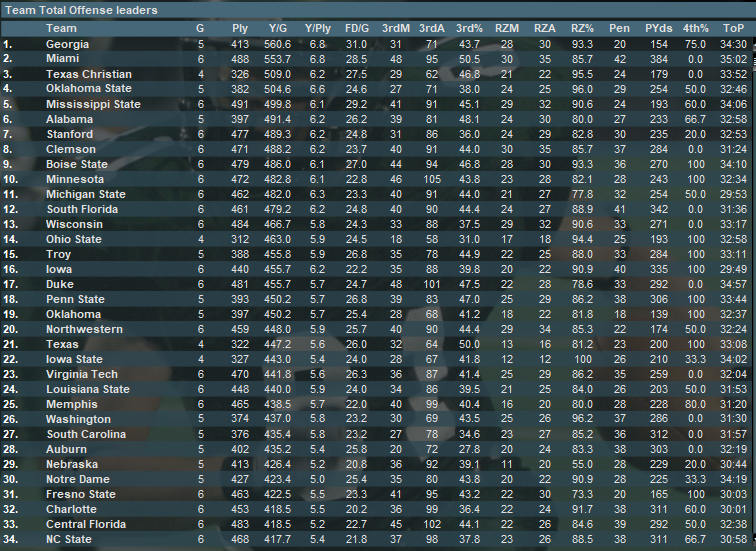Image resolution: width=756 pixels, height=551 pixels.
Task: Sort by 3rd% column header
Action: (469, 28)
